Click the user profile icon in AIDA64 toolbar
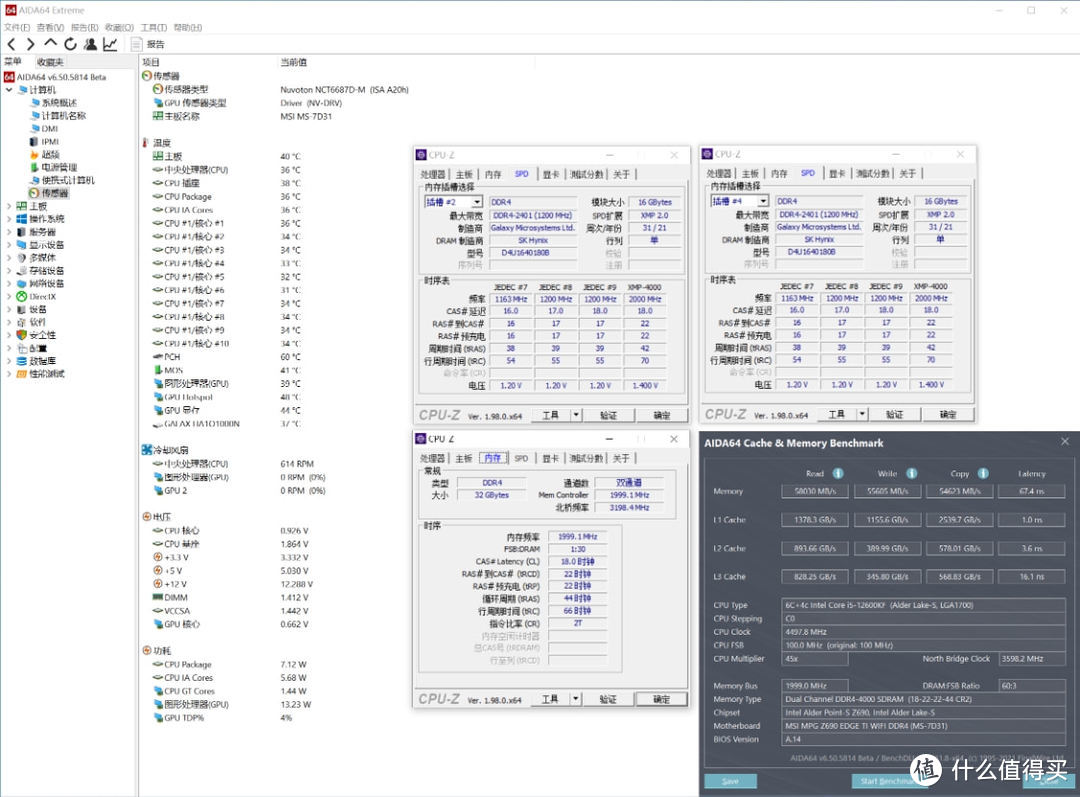The width and height of the screenshot is (1080, 797). tap(90, 44)
